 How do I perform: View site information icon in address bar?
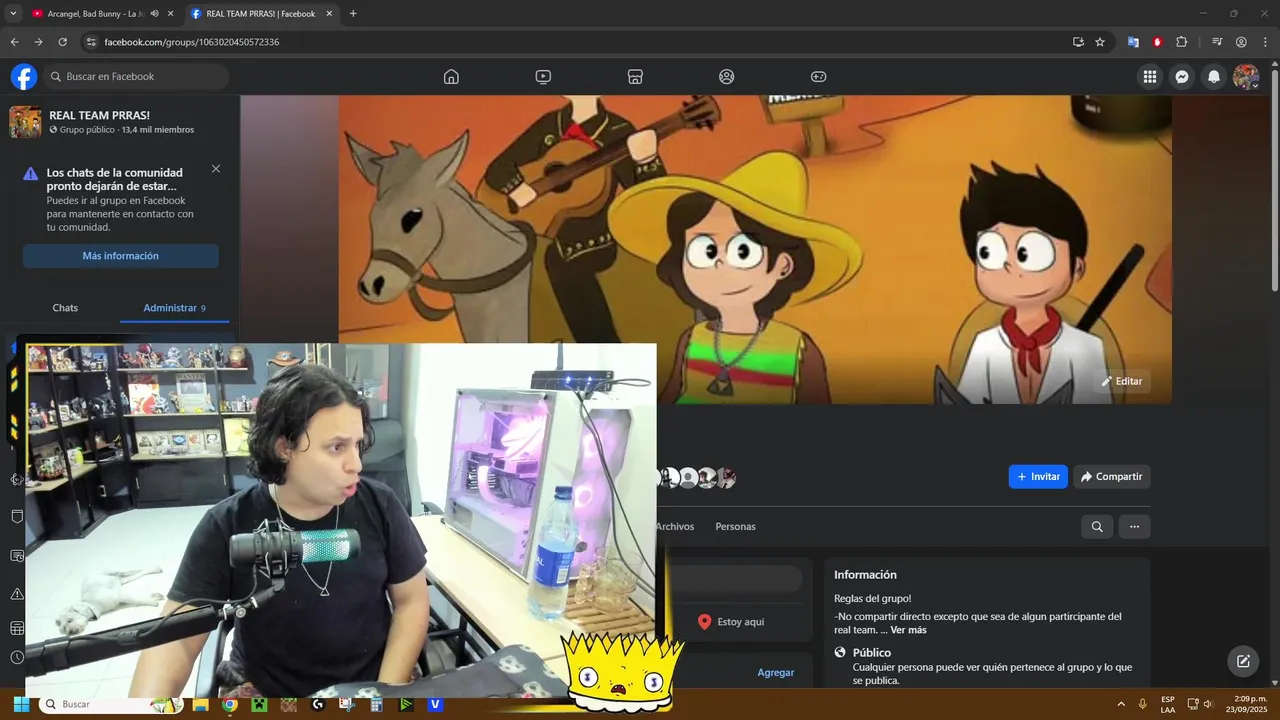[90, 42]
